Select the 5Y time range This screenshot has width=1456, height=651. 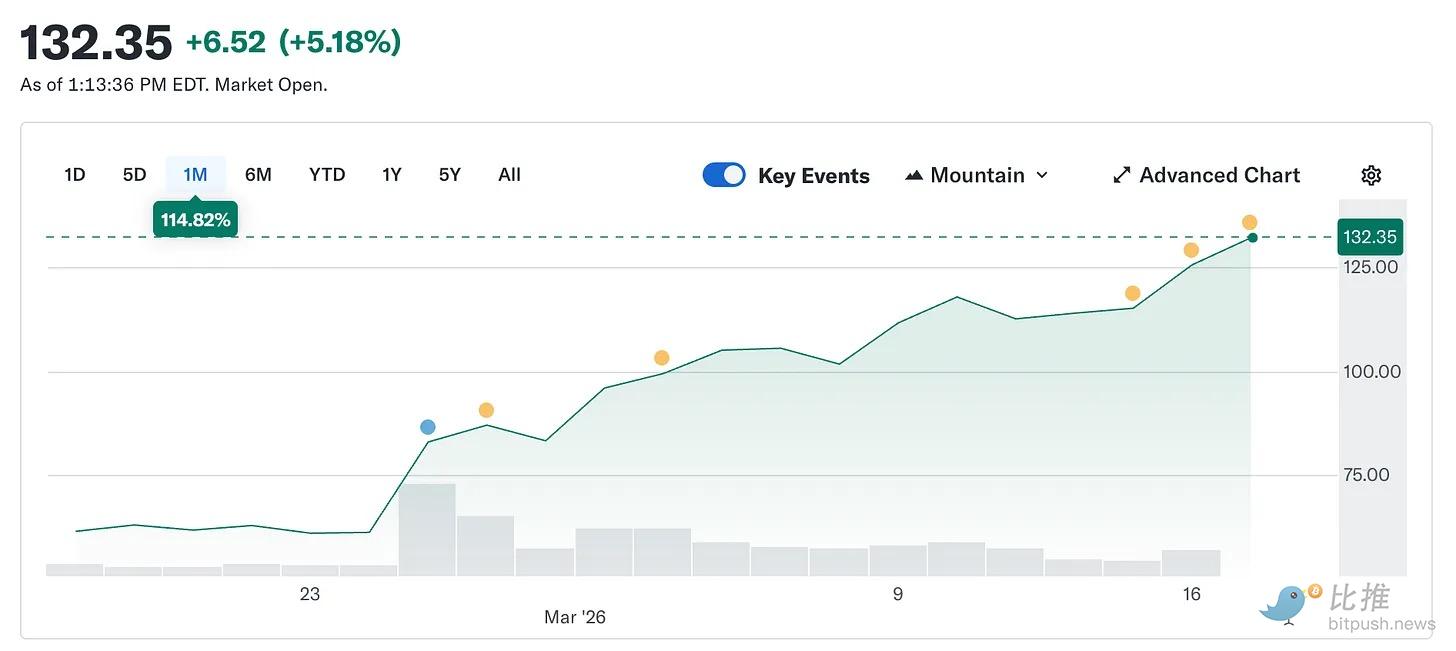tap(450, 175)
